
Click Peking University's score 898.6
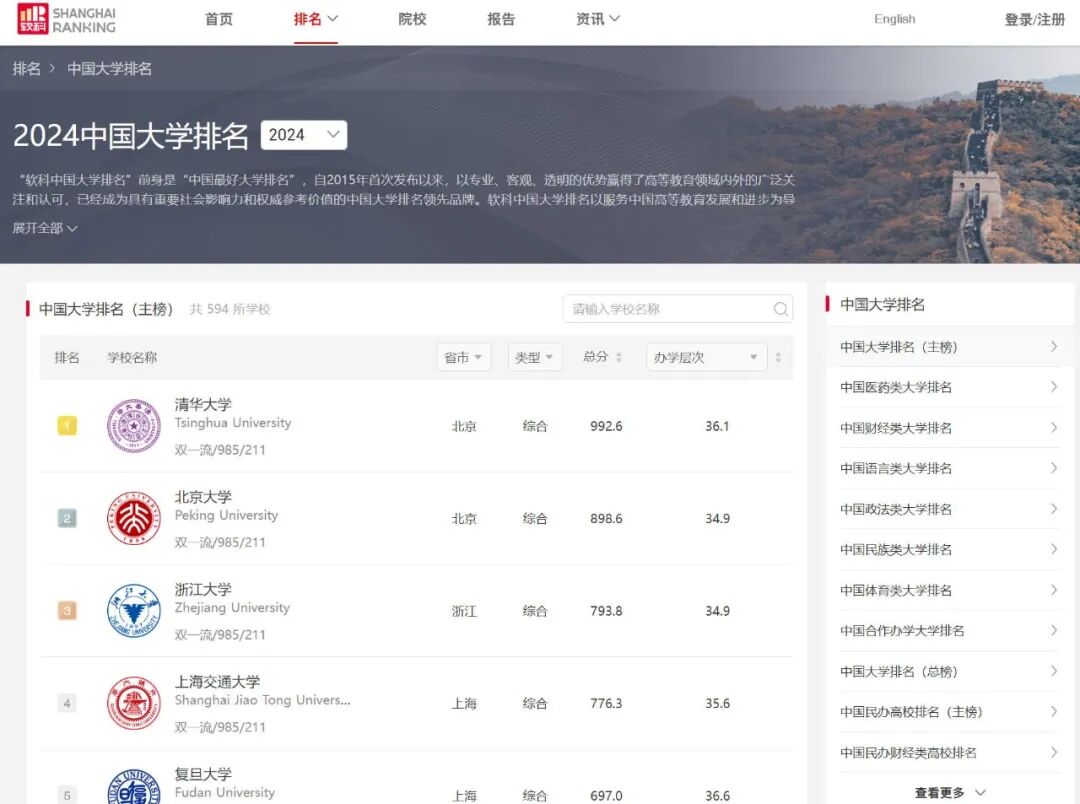pos(606,518)
